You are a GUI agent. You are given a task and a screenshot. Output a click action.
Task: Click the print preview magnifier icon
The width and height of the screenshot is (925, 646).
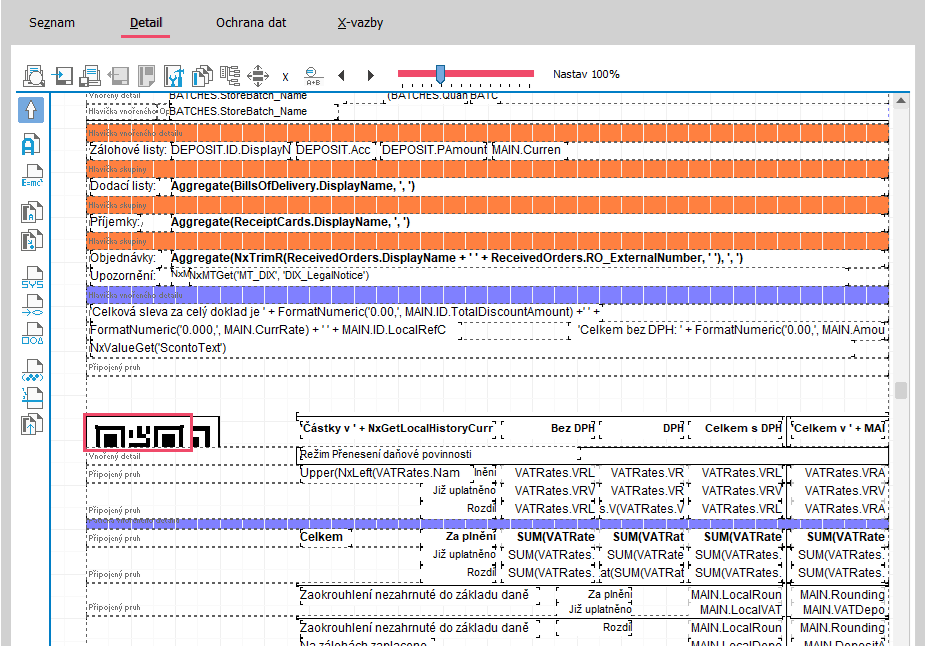point(34,75)
